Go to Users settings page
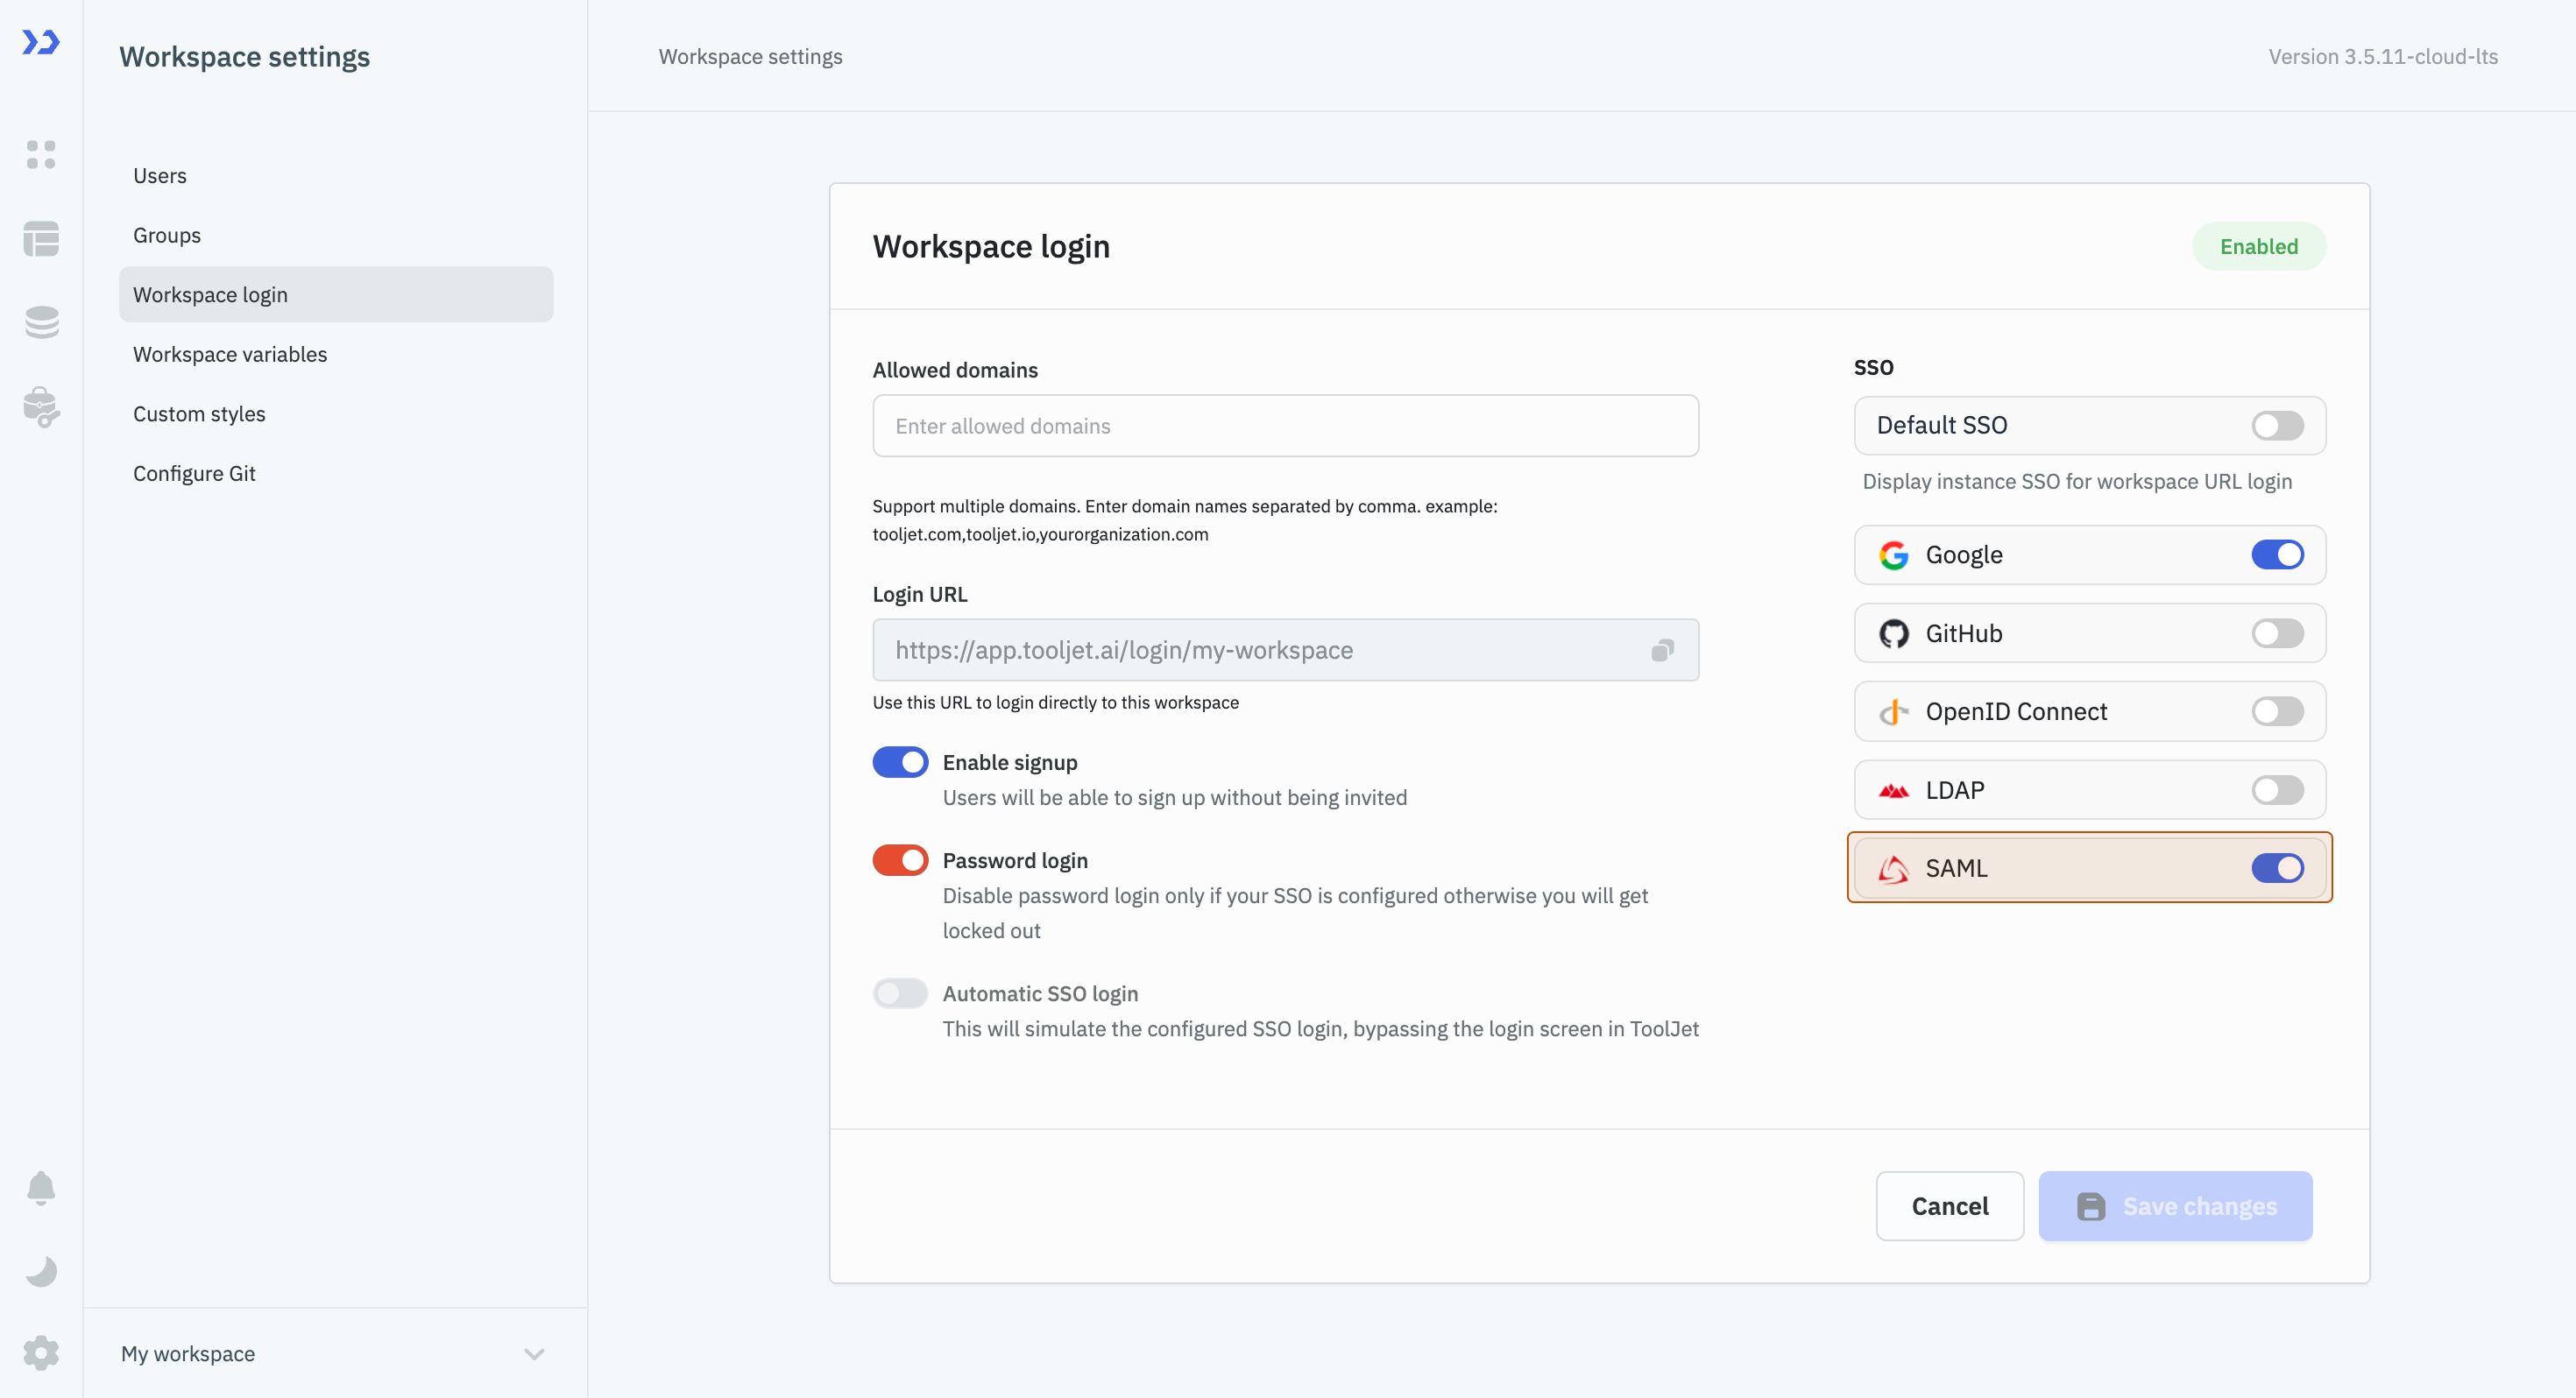The image size is (2576, 1398). (160, 176)
